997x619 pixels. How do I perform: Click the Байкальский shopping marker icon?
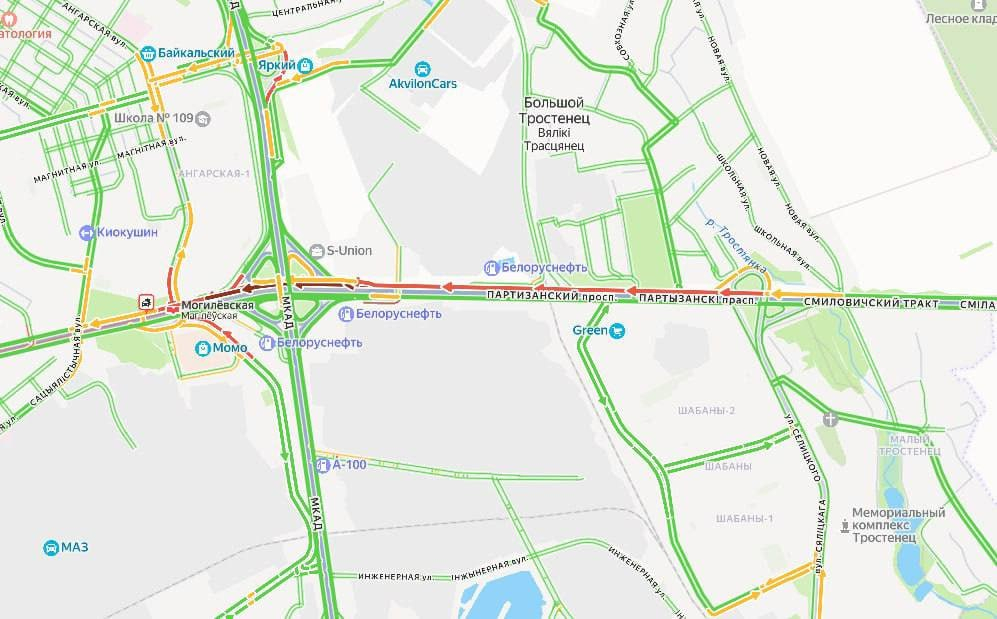tap(148, 53)
